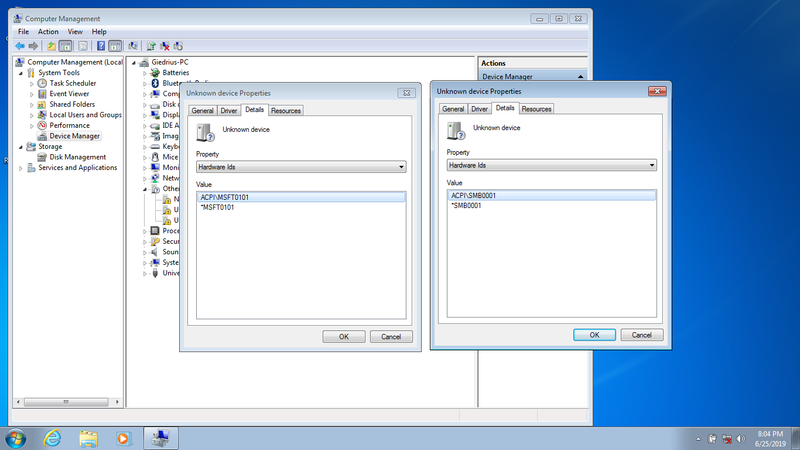The height and width of the screenshot is (450, 800).
Task: Select *SMB0001 value row
Action: click(552, 206)
